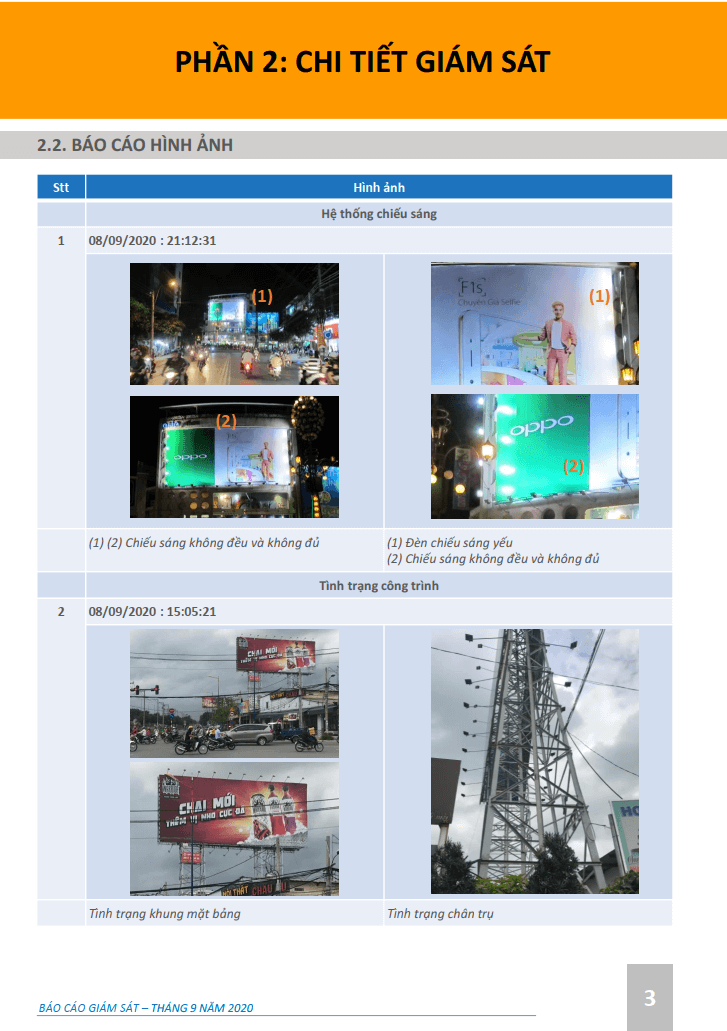Select the 'Hệ thống chiếu sáng' subheader row
Viewport: 727px width, 1031px height.
point(378,214)
